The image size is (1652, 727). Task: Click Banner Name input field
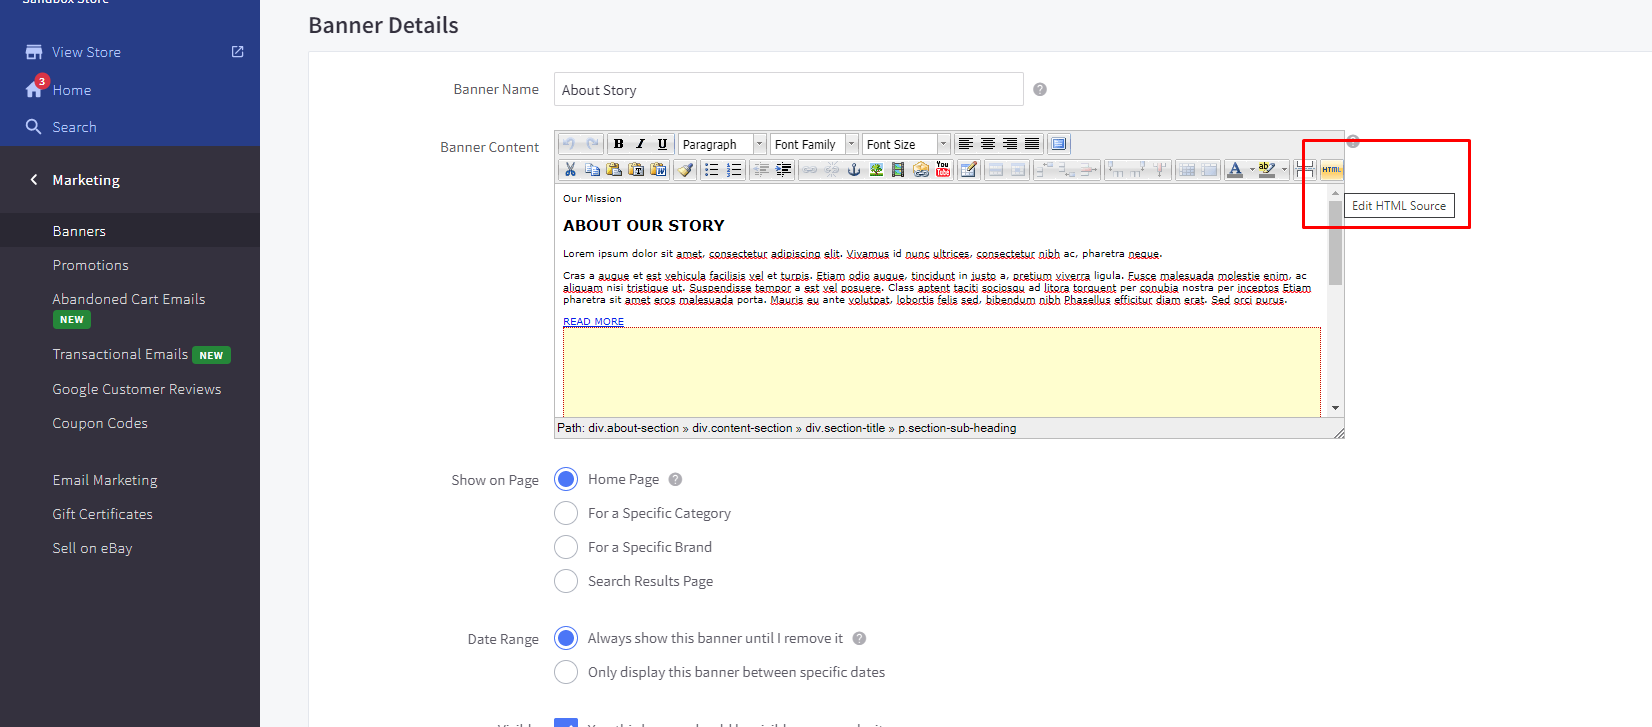(x=789, y=89)
